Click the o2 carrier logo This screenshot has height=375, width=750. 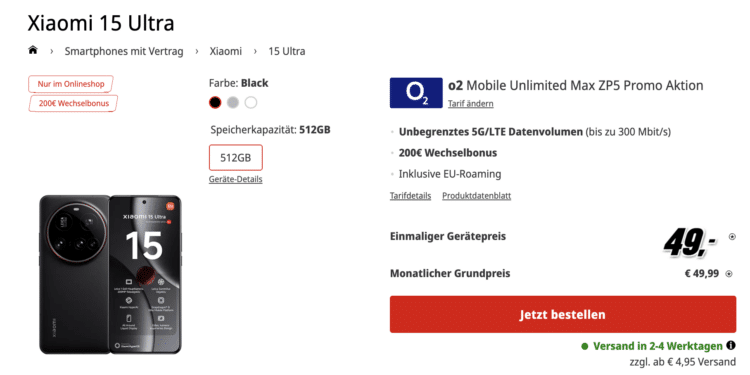[x=416, y=93]
